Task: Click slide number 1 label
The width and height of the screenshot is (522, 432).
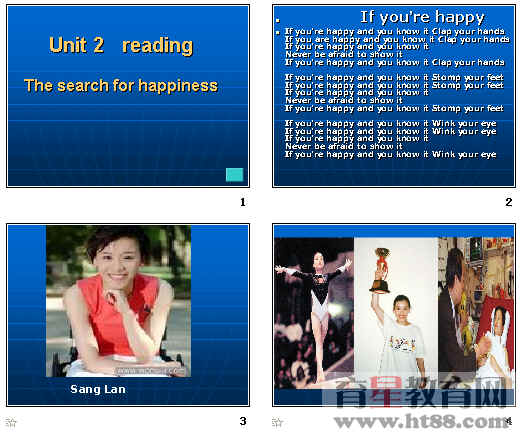Action: point(243,202)
